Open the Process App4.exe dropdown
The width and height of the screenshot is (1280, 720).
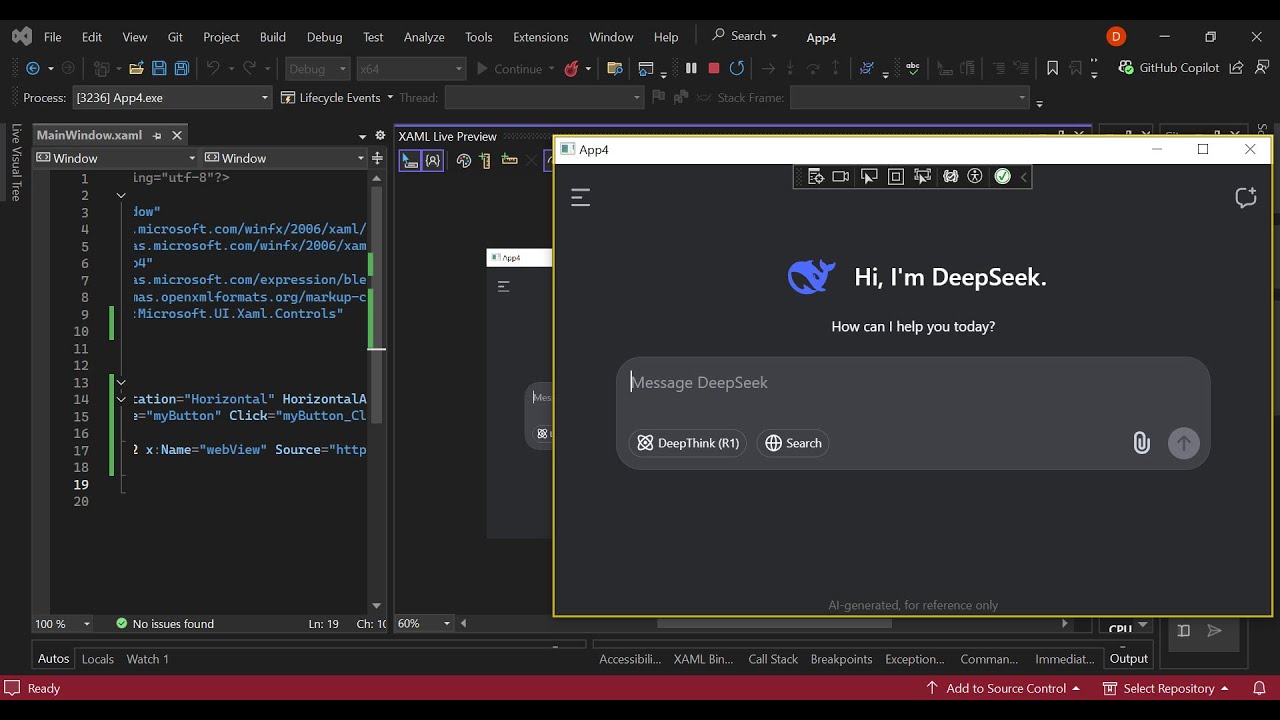pos(172,98)
